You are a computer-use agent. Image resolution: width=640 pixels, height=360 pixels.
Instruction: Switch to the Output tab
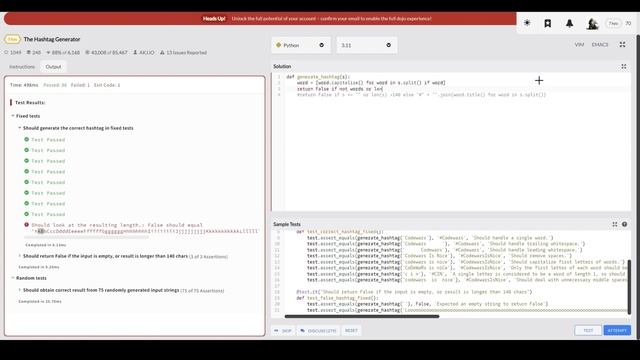(x=53, y=67)
